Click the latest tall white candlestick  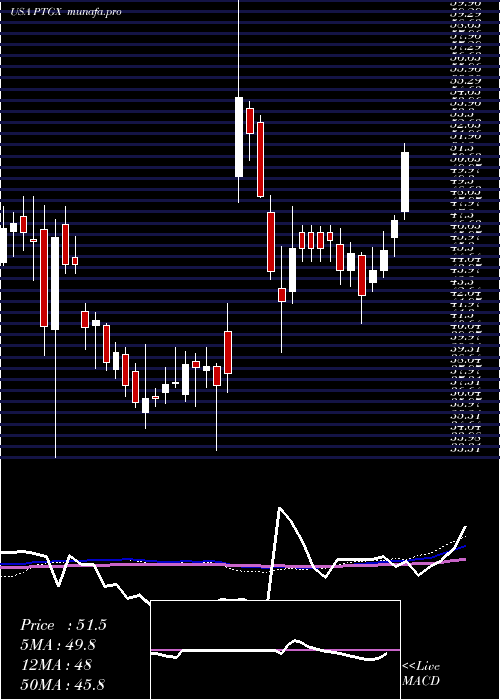[x=405, y=182]
